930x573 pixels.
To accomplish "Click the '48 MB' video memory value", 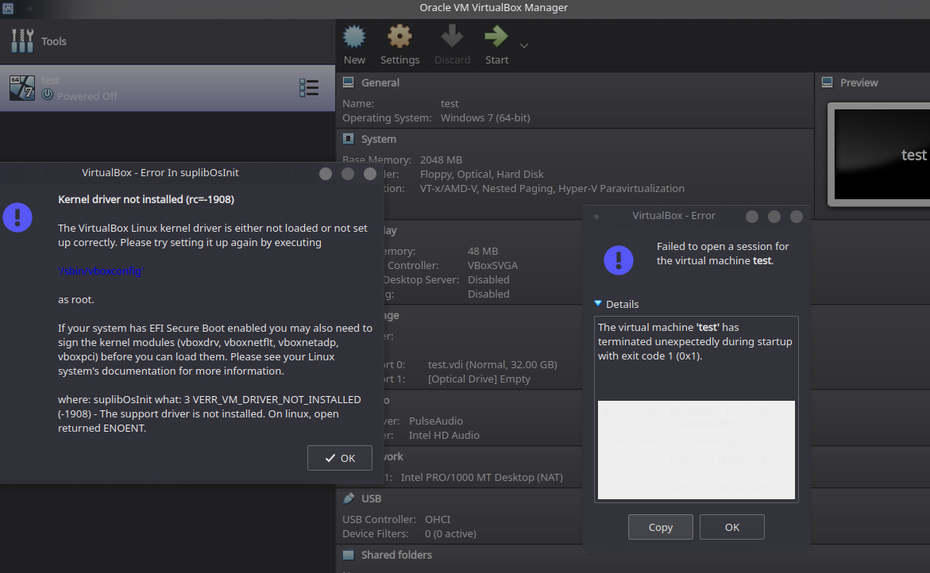I will coord(483,251).
